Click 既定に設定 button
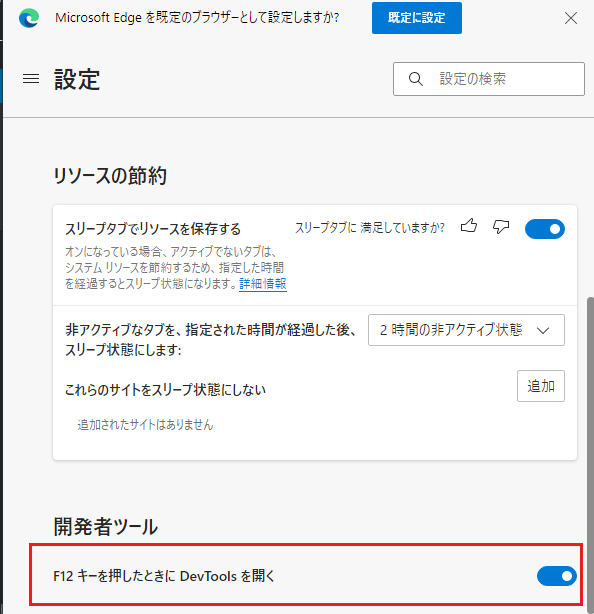The width and height of the screenshot is (594, 614). coord(417,18)
